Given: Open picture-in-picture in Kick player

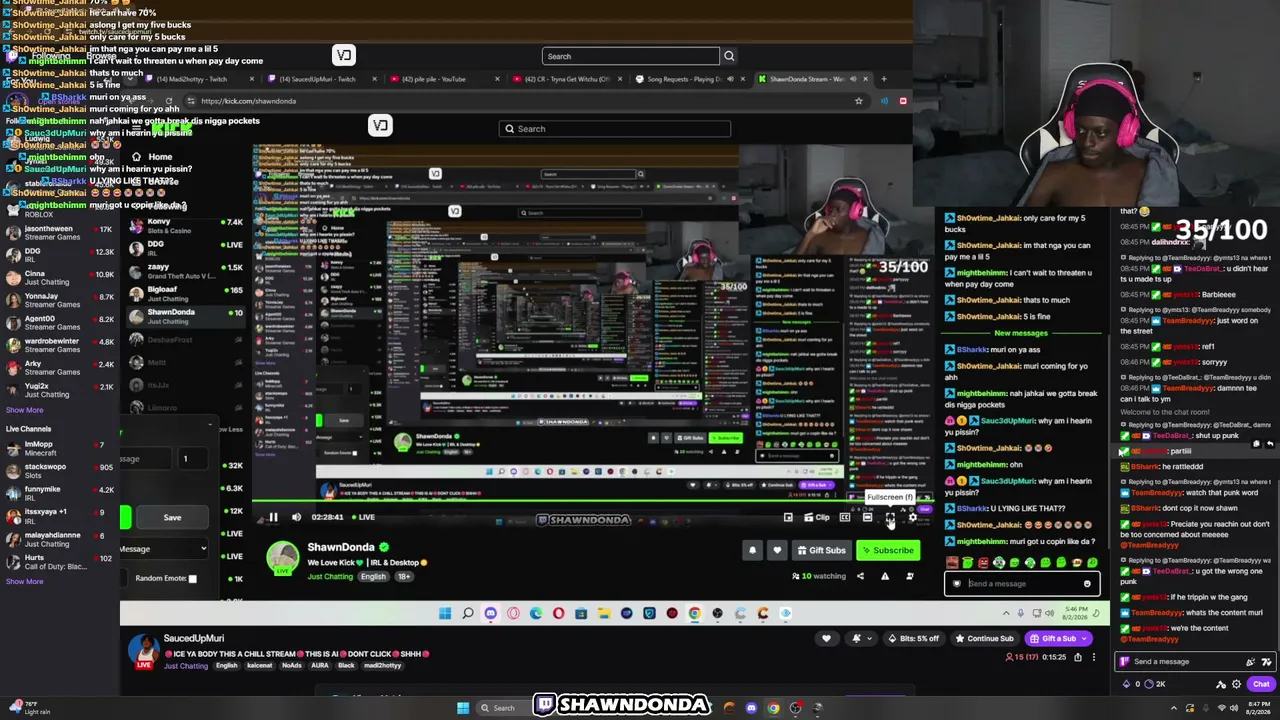Looking at the screenshot, I should point(788,517).
